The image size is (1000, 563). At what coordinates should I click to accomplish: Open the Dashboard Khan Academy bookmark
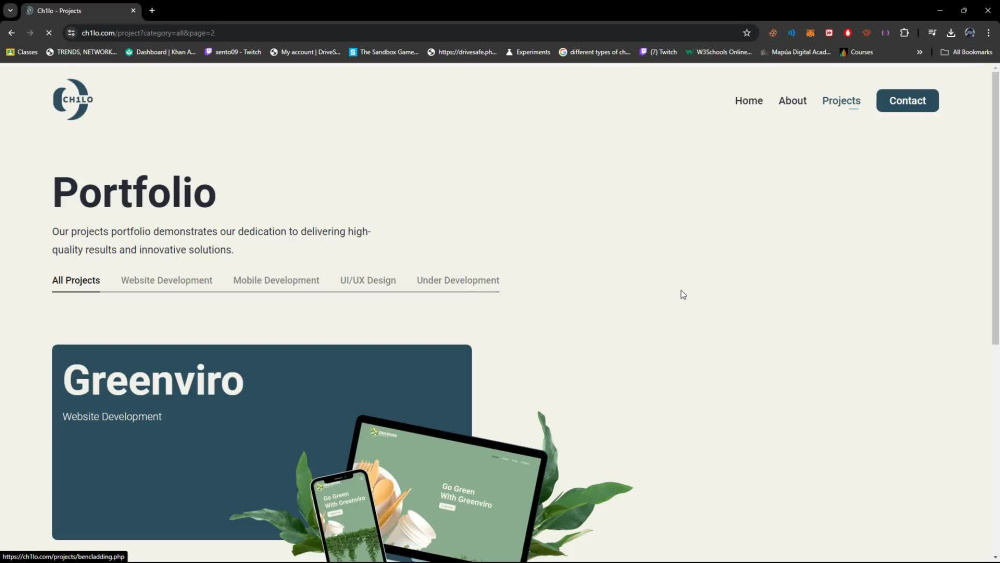pyautogui.click(x=160, y=52)
